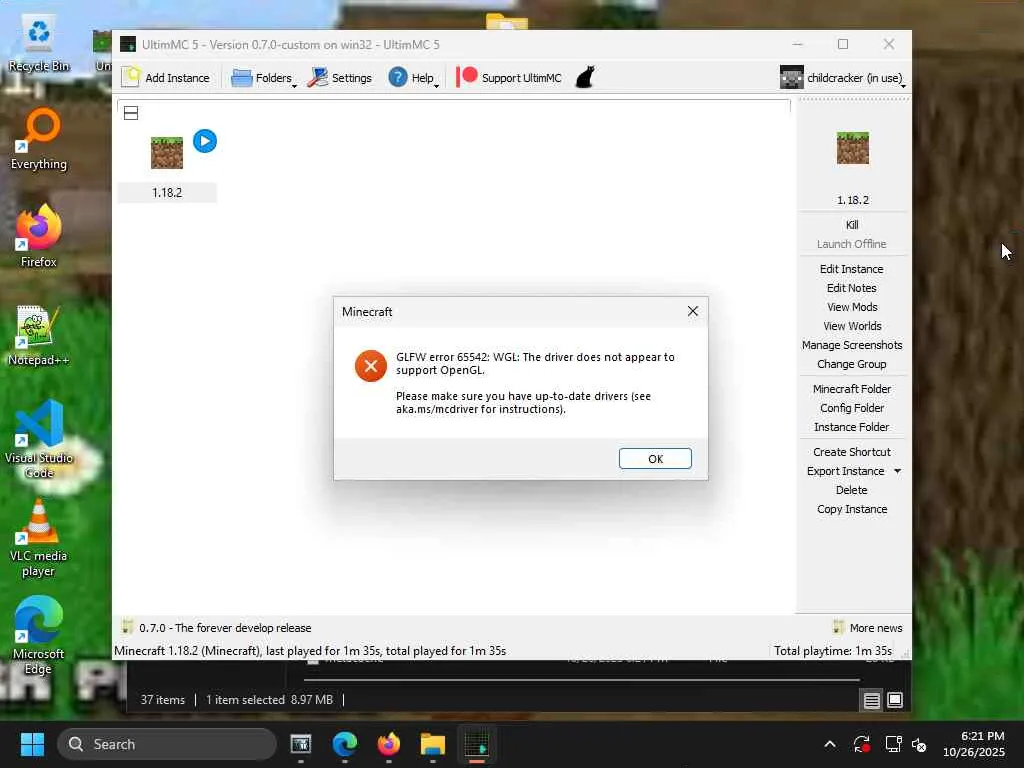Open File Explorer from the taskbar

(432, 744)
